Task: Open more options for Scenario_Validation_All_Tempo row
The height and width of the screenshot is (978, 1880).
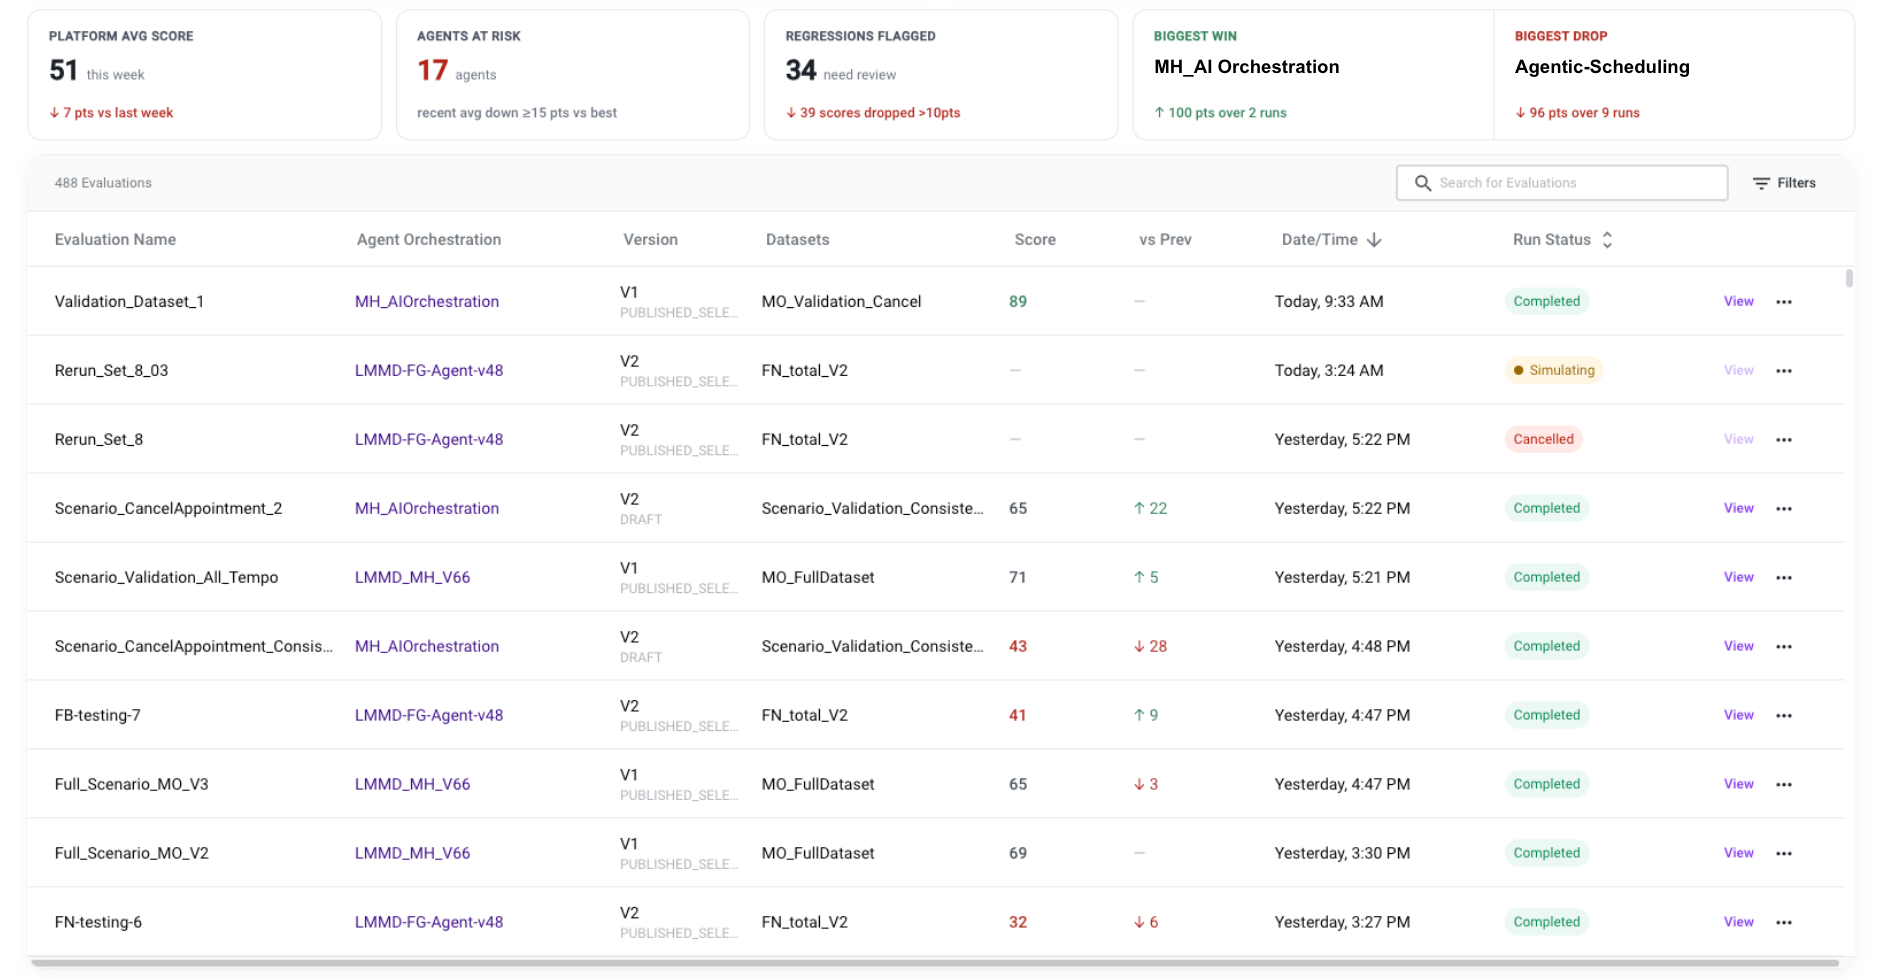Action: [1784, 578]
